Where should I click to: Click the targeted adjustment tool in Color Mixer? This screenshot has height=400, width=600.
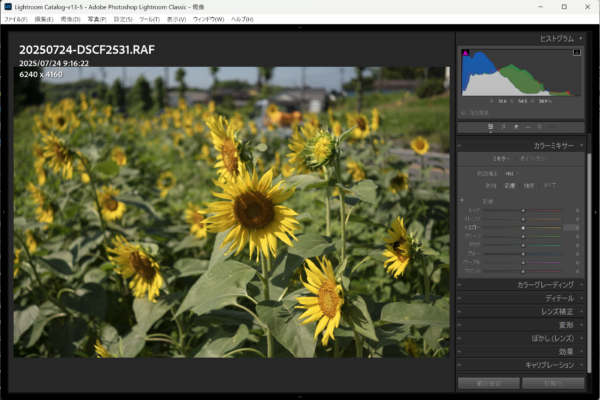(x=462, y=200)
